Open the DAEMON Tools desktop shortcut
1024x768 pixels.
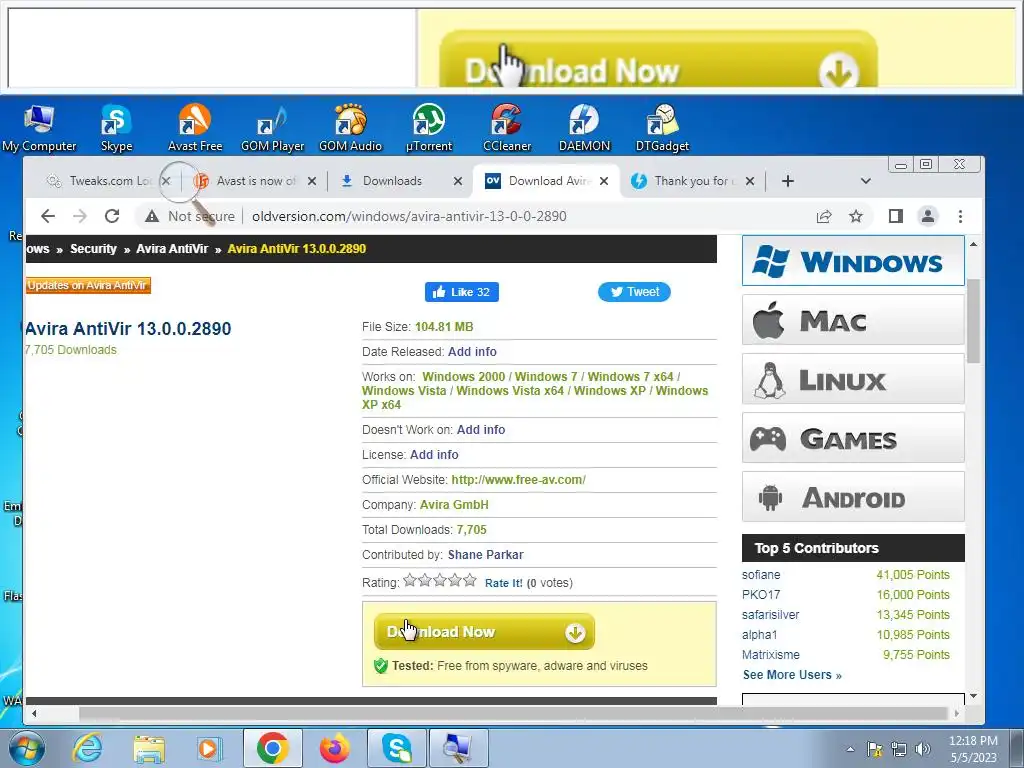pyautogui.click(x=584, y=127)
